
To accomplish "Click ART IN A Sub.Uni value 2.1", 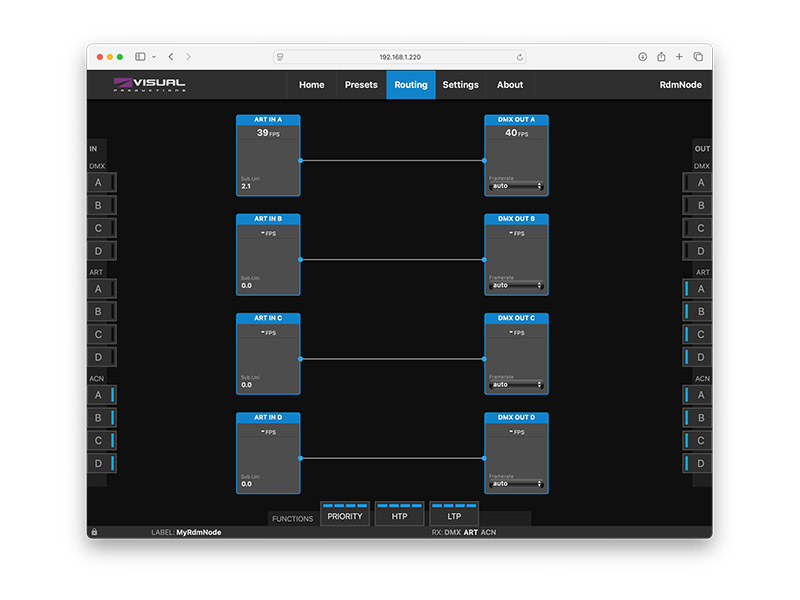I will tap(246, 186).
